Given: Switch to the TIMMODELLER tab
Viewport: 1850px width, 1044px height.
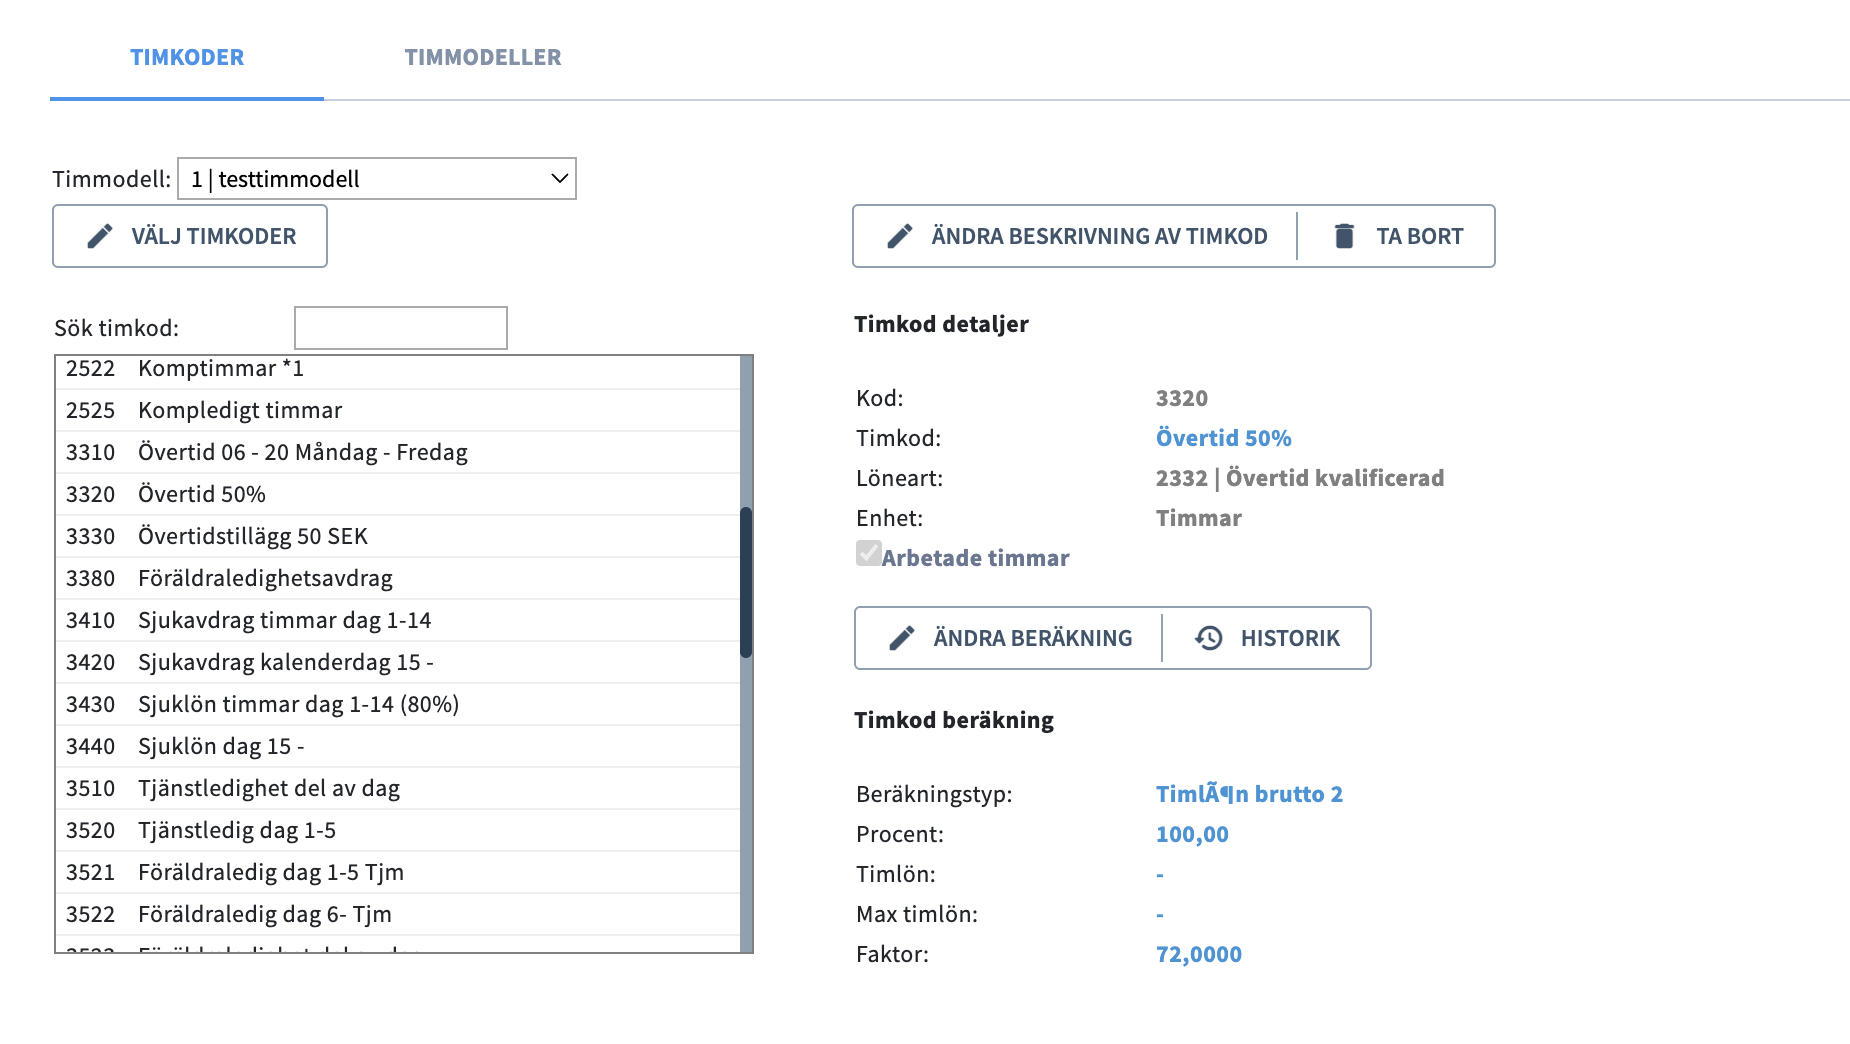Looking at the screenshot, I should point(483,57).
